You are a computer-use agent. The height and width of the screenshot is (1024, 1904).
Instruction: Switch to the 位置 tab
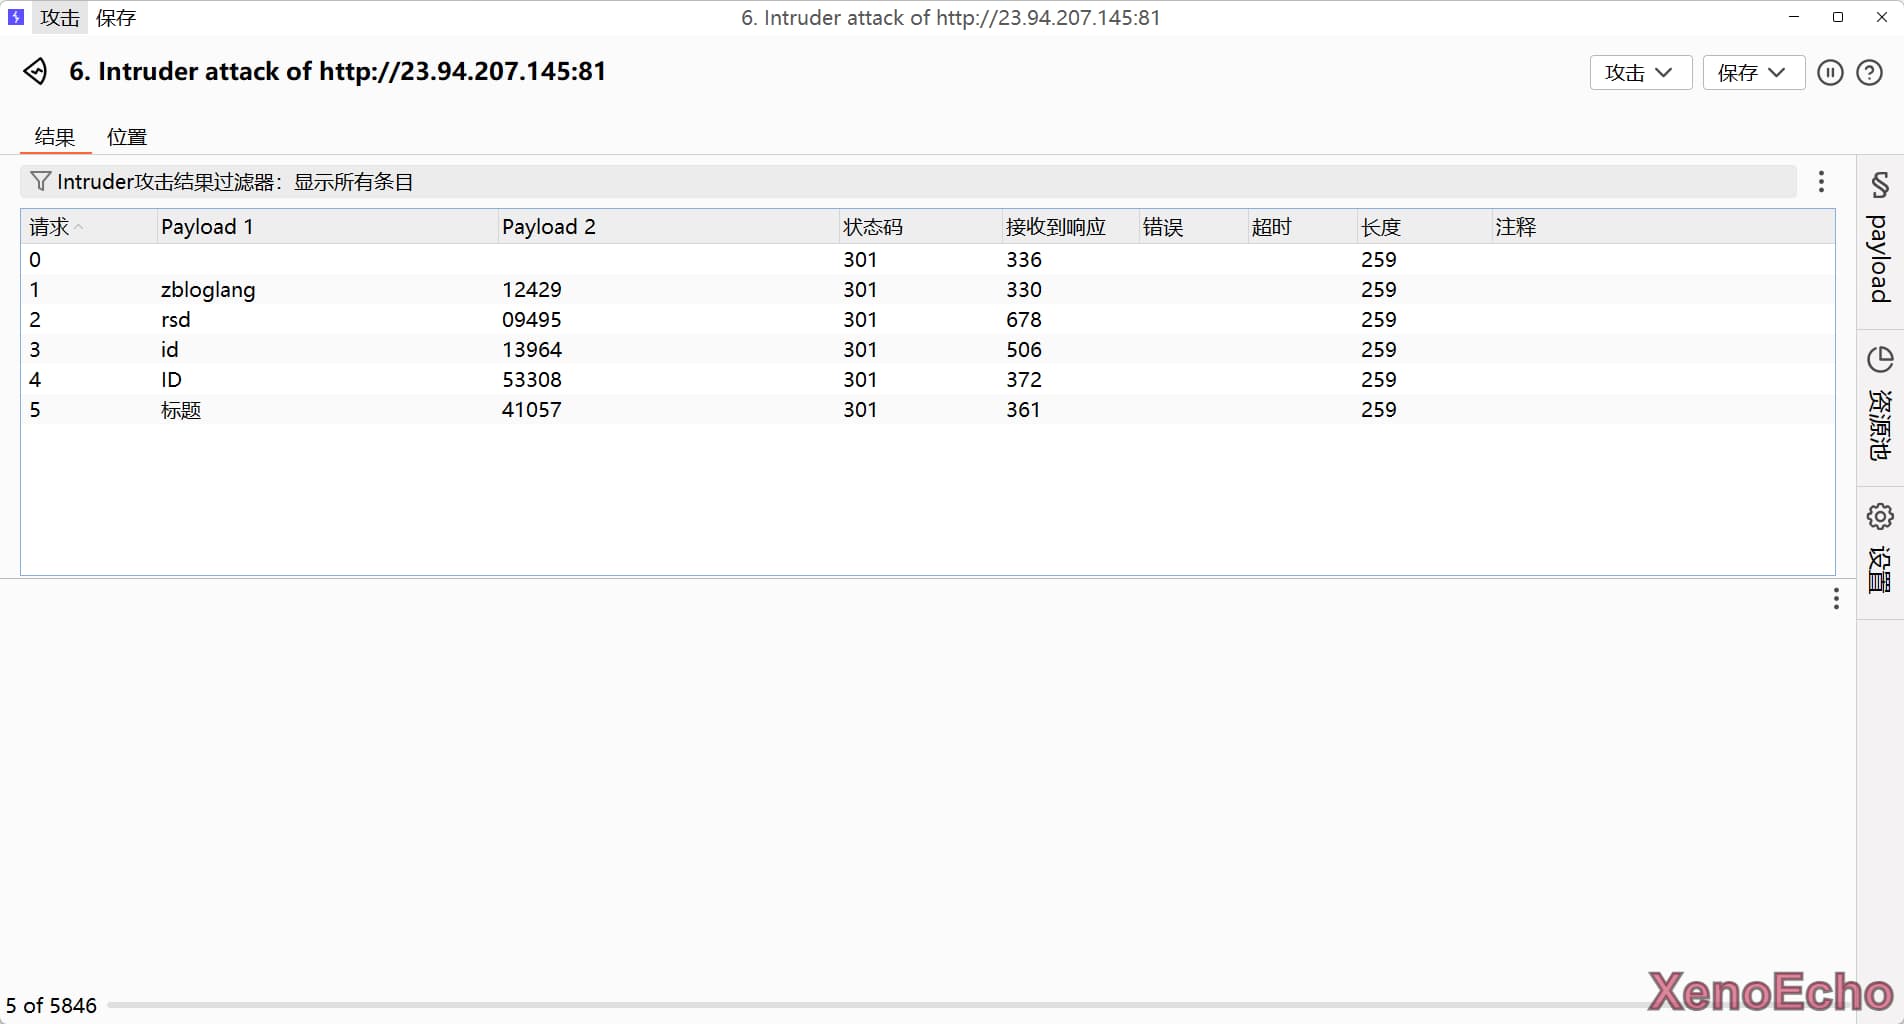click(127, 137)
